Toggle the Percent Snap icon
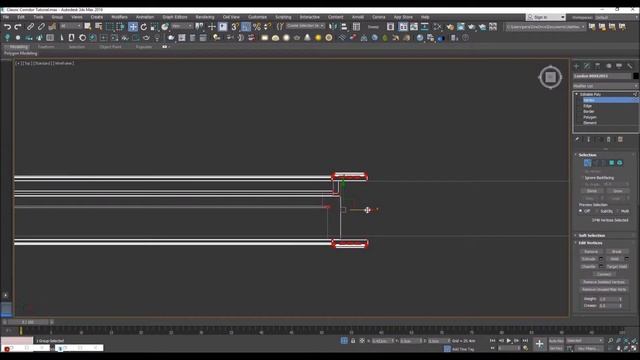This screenshot has height=360, width=640. coord(257,27)
